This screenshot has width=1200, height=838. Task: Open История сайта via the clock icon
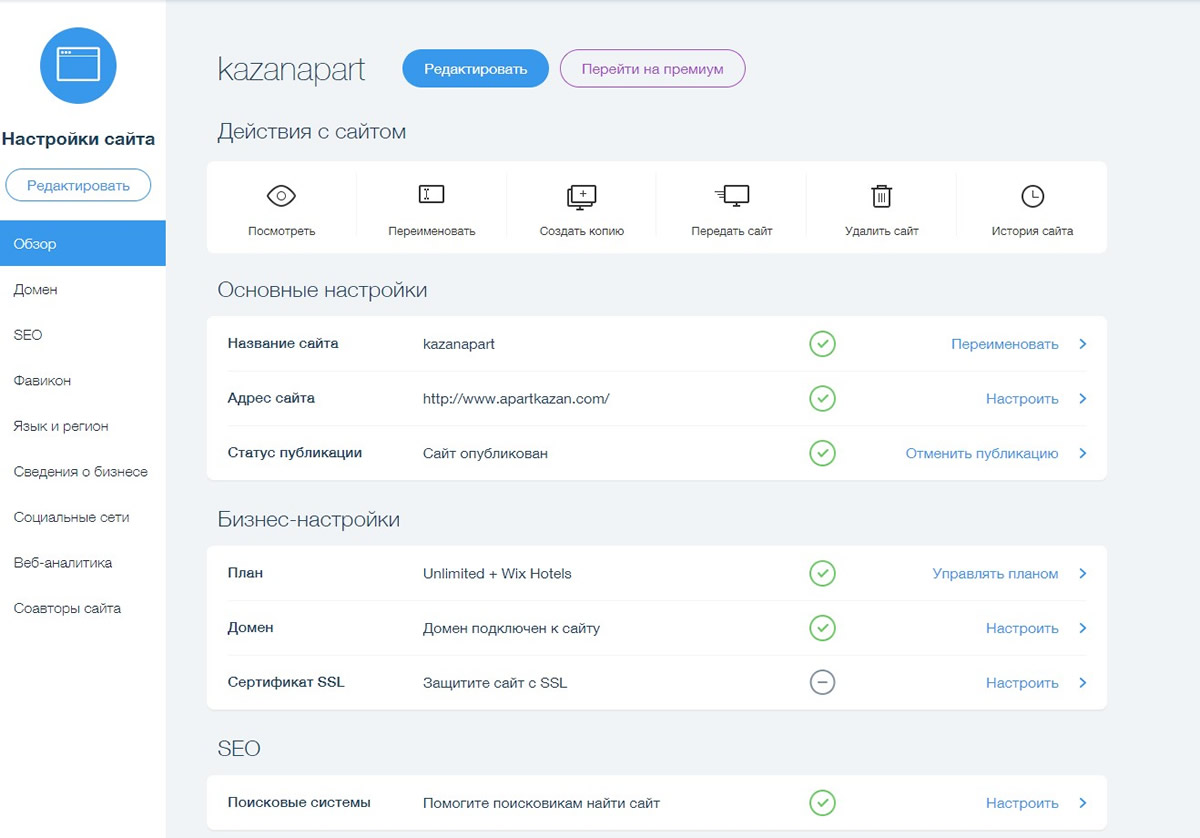pos(1033,194)
